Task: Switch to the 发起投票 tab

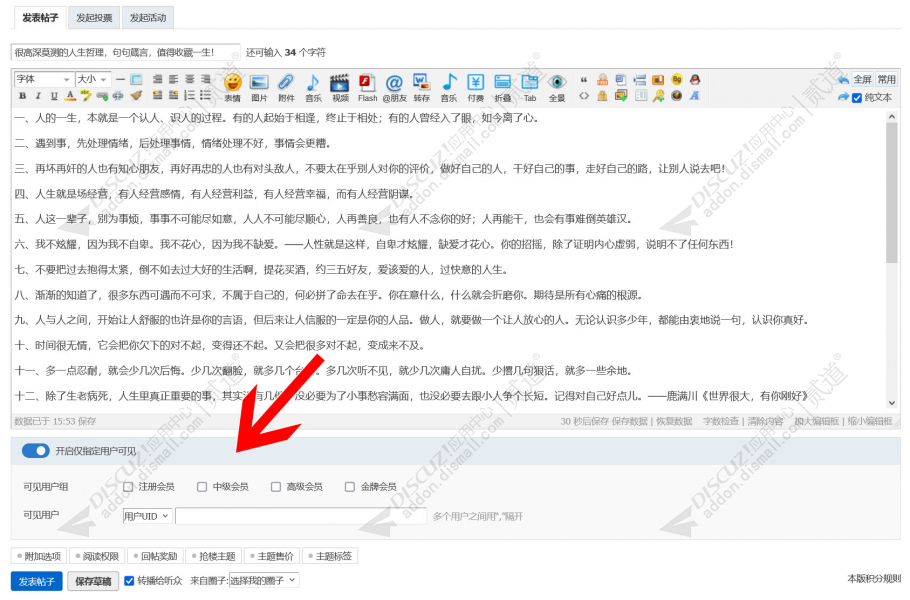Action: click(94, 18)
